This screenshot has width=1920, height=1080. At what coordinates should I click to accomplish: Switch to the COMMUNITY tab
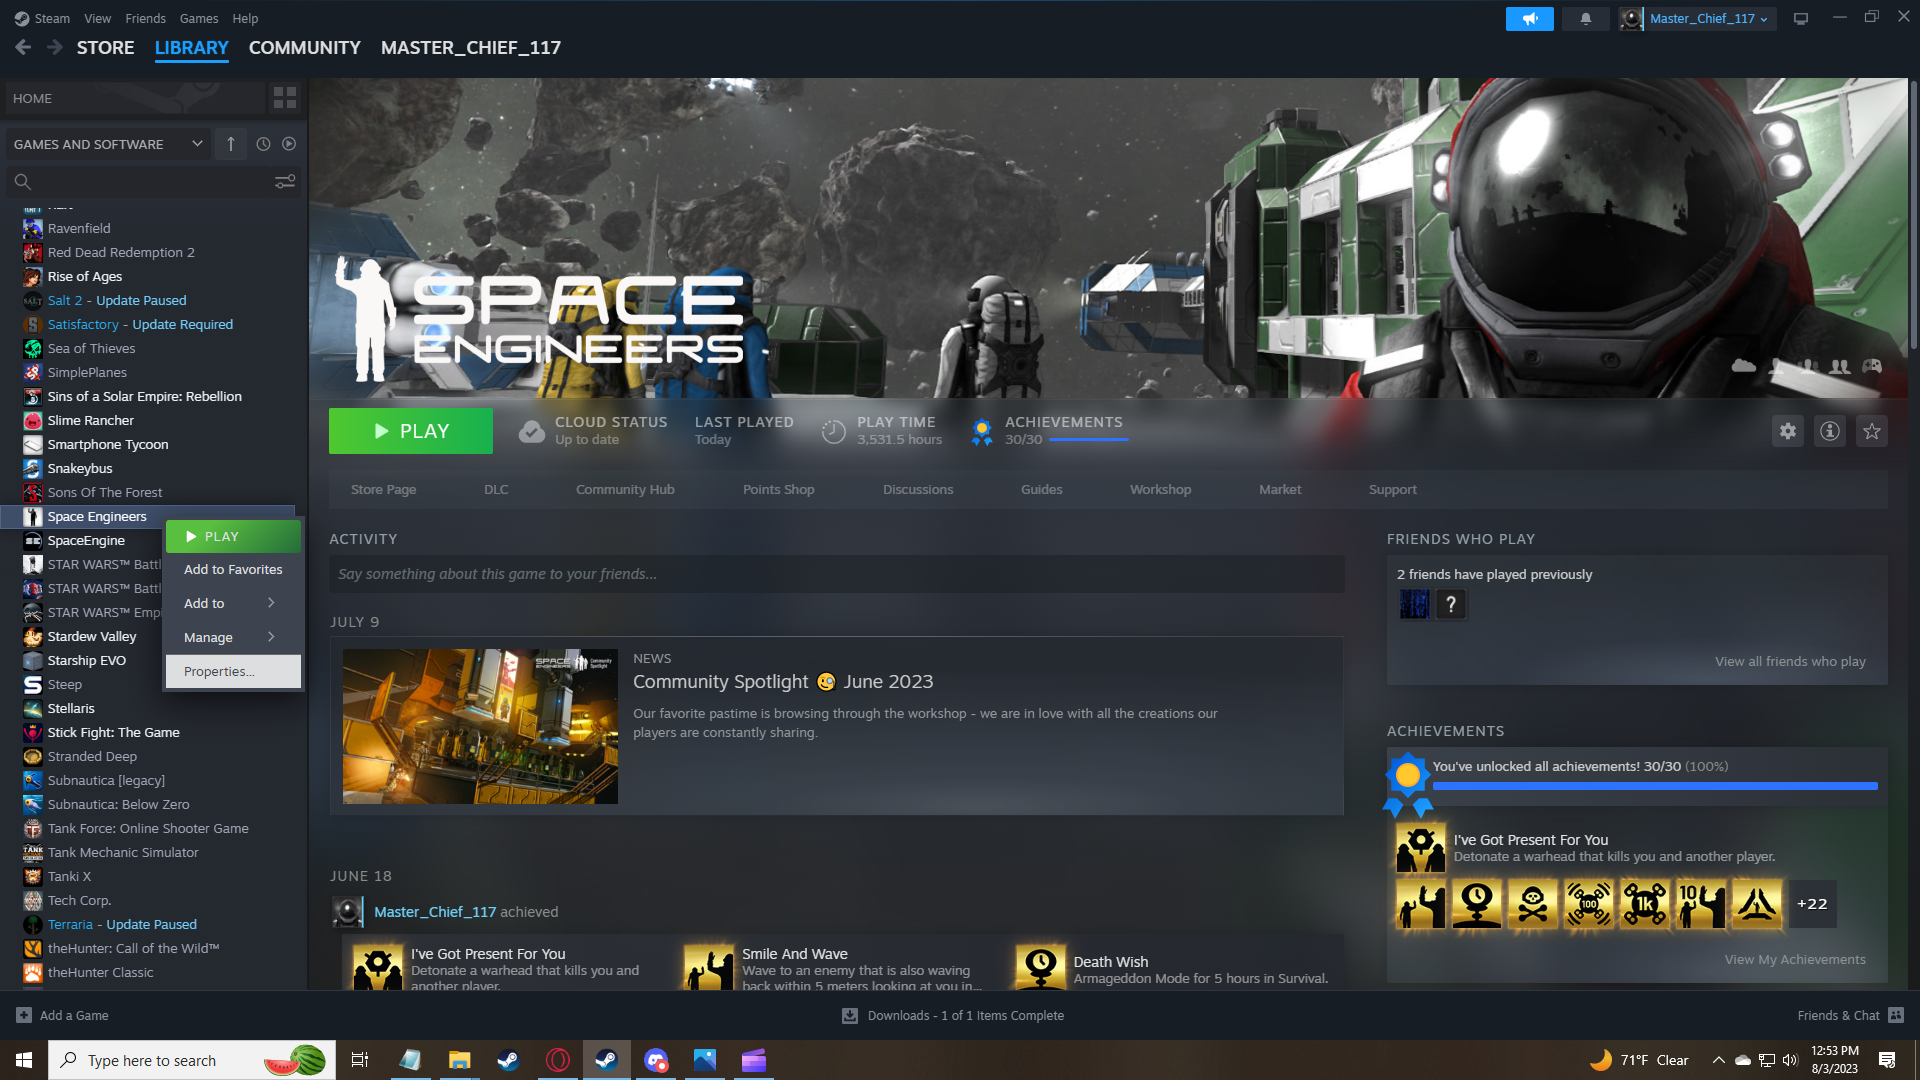304,47
